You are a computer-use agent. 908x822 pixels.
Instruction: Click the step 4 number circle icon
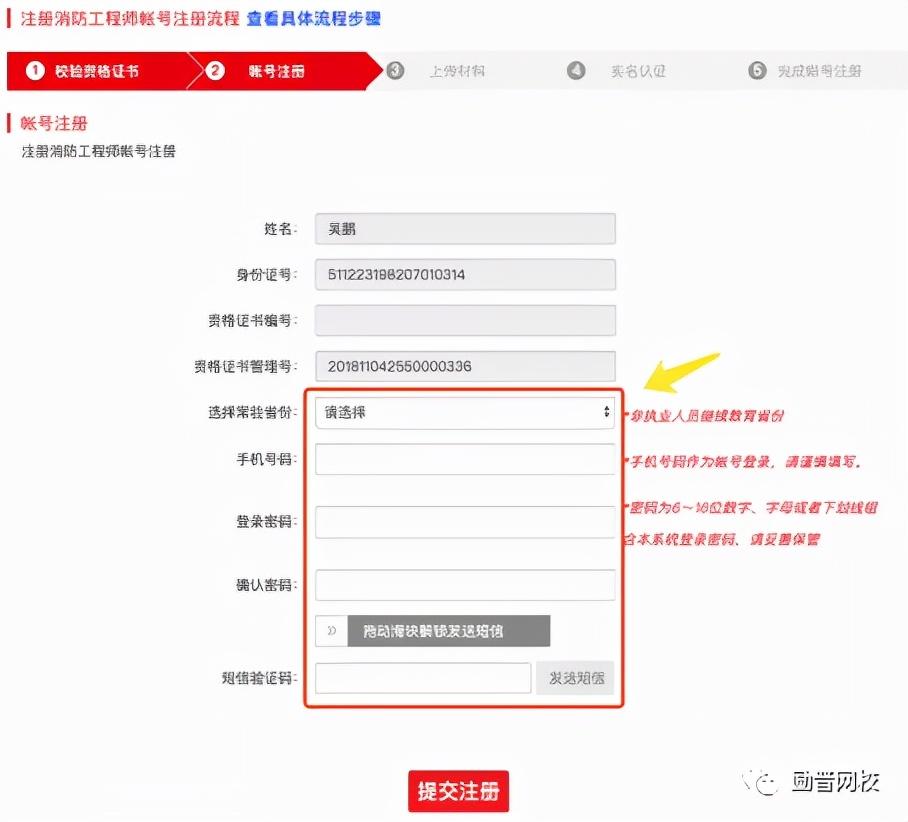(x=576, y=71)
